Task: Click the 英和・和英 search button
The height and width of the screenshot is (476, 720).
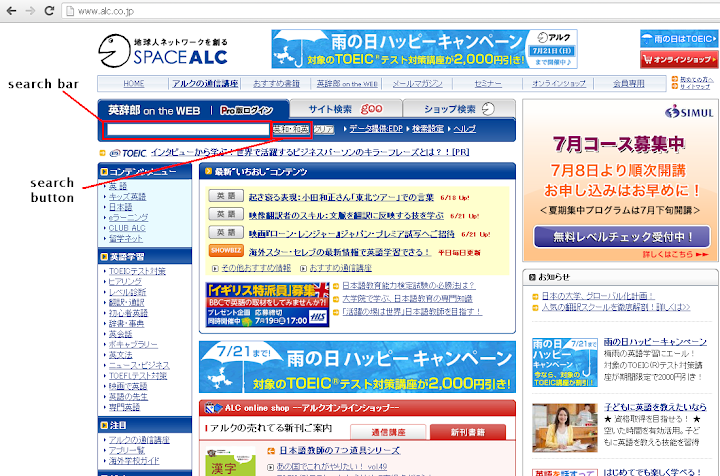Action: tap(291, 130)
